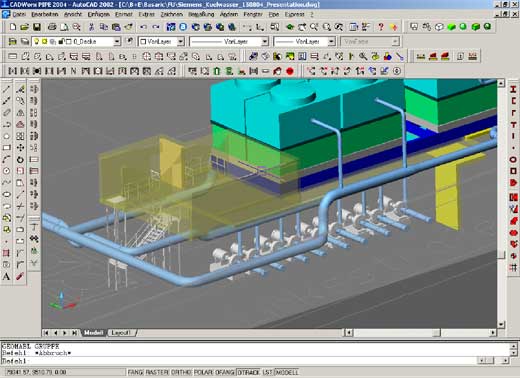
Task: Click the red circle toolbar icon
Action: point(290,71)
